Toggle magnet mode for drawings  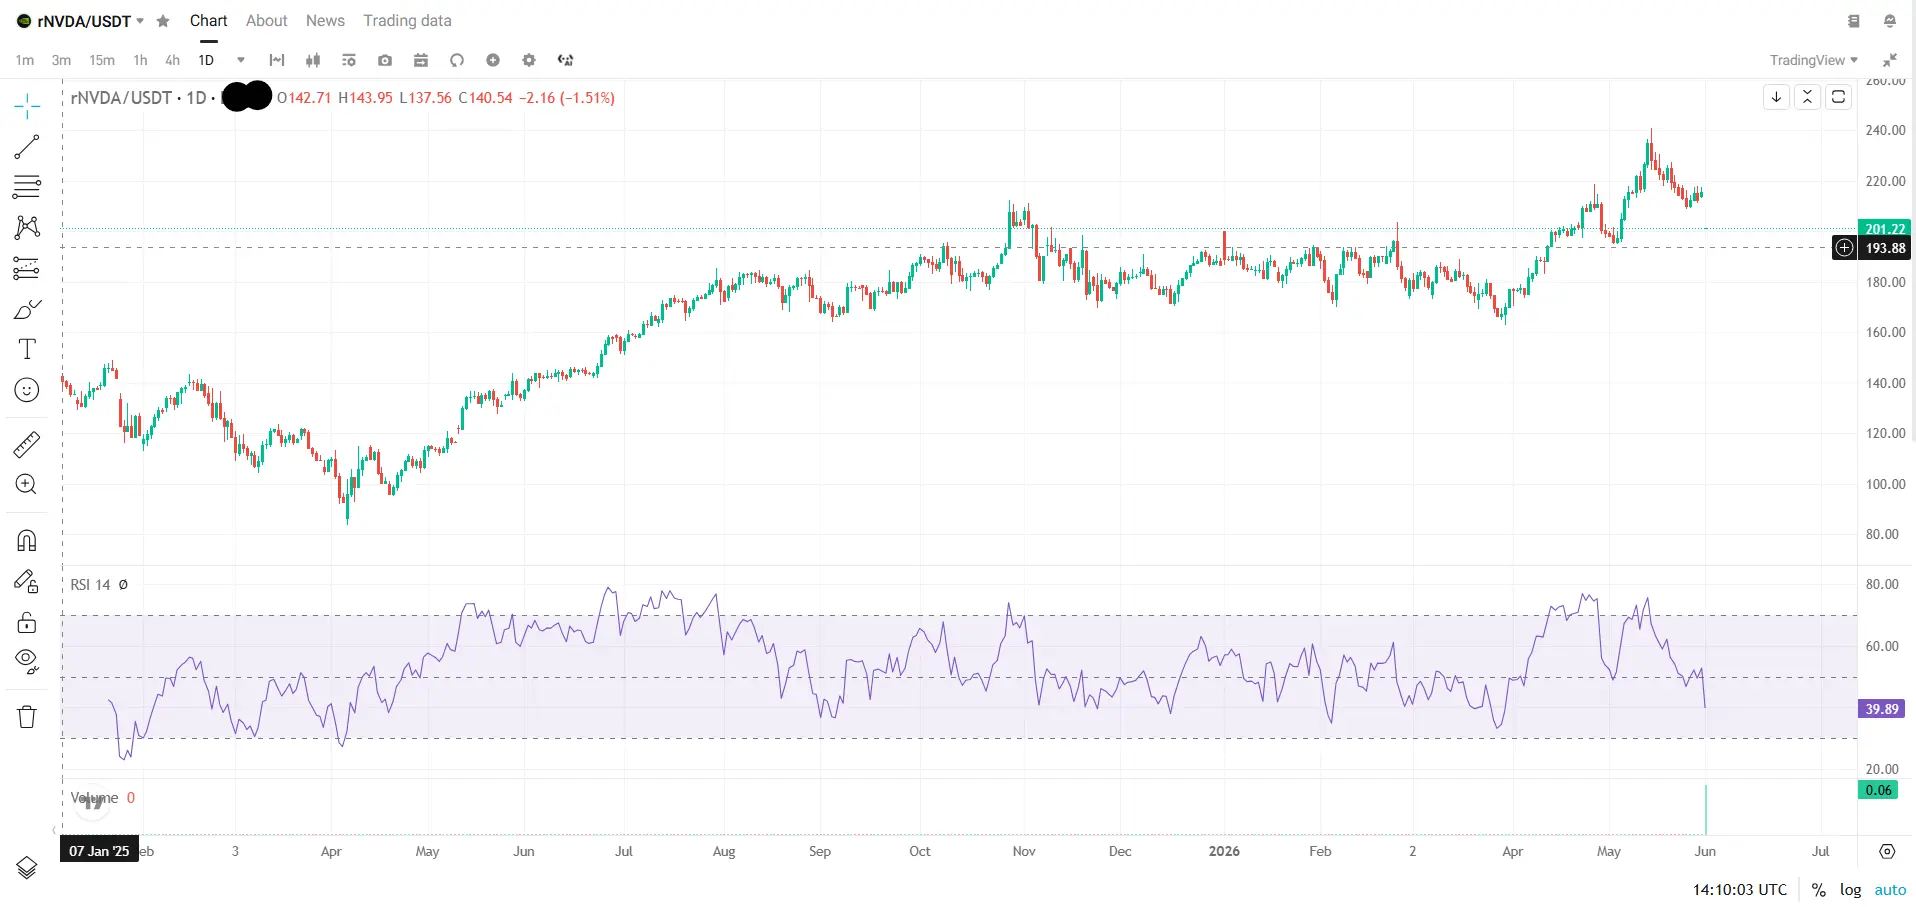point(27,541)
